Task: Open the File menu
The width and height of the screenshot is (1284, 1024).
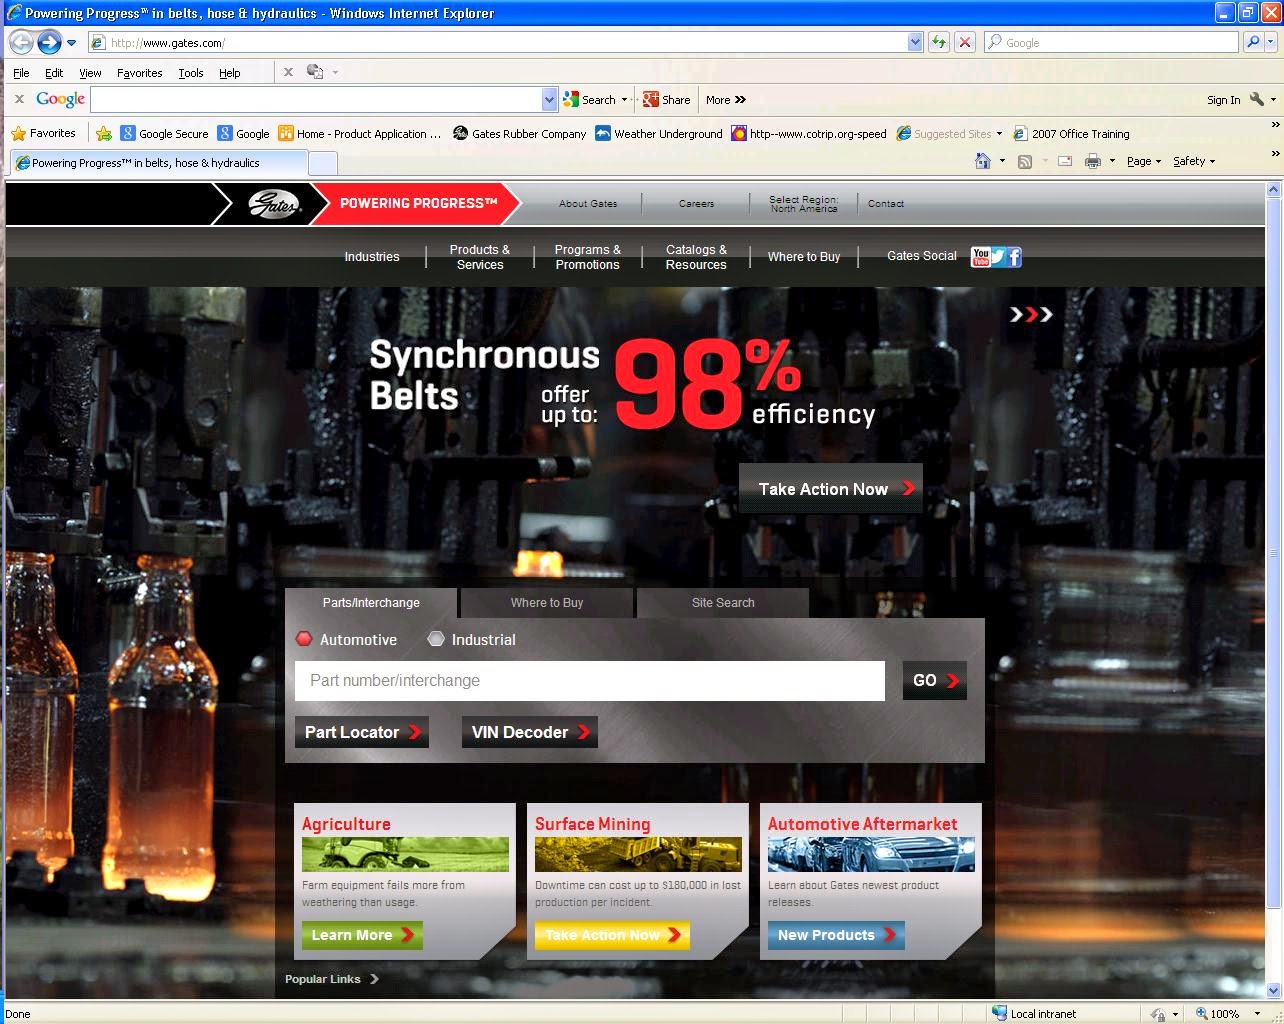Action: click(x=21, y=73)
